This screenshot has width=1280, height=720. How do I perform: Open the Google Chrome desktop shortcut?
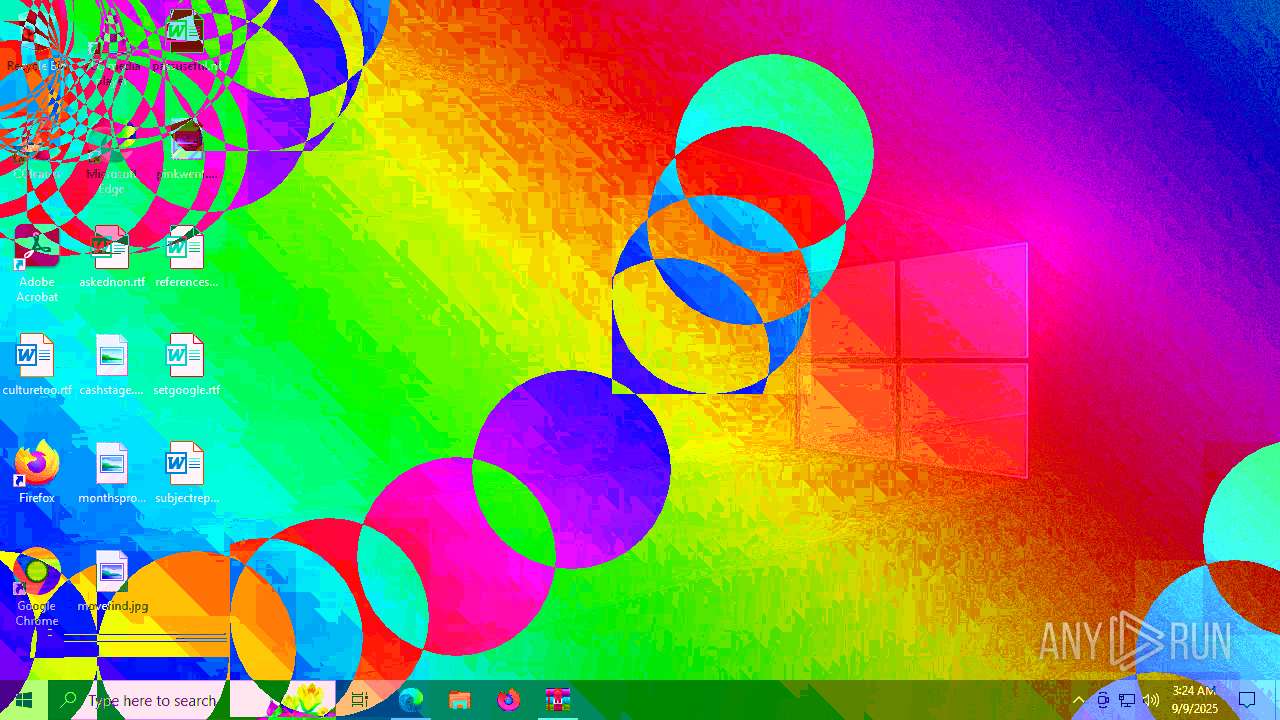[37, 588]
